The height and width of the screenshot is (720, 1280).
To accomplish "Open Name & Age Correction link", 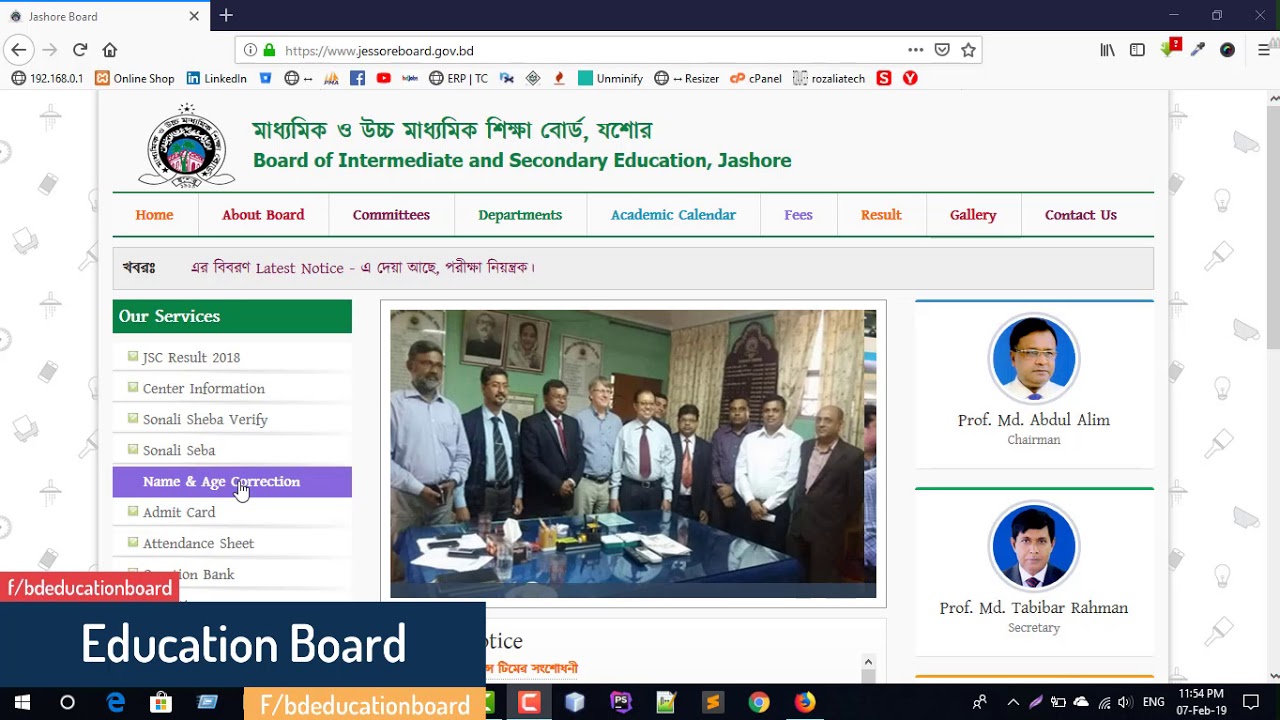I will click(x=232, y=482).
